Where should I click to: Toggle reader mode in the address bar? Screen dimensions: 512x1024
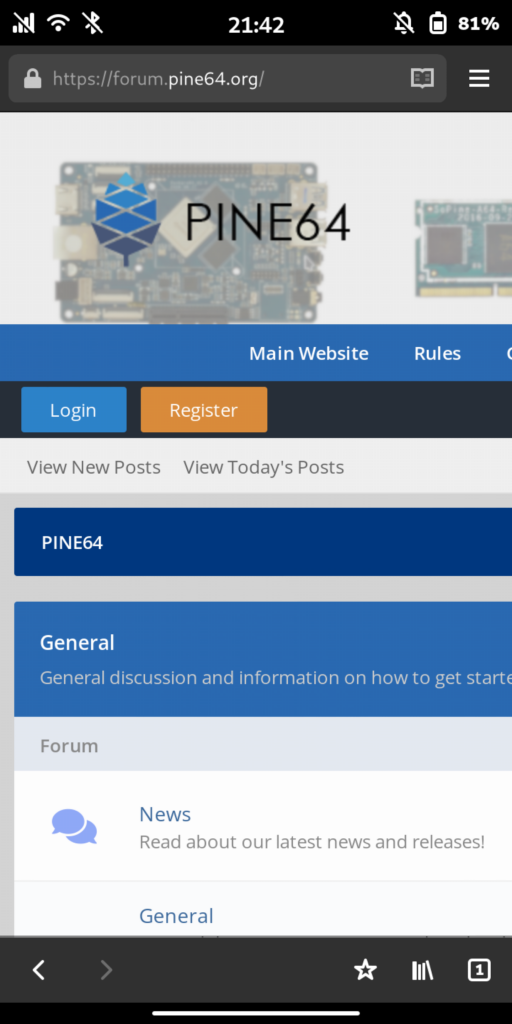422,79
